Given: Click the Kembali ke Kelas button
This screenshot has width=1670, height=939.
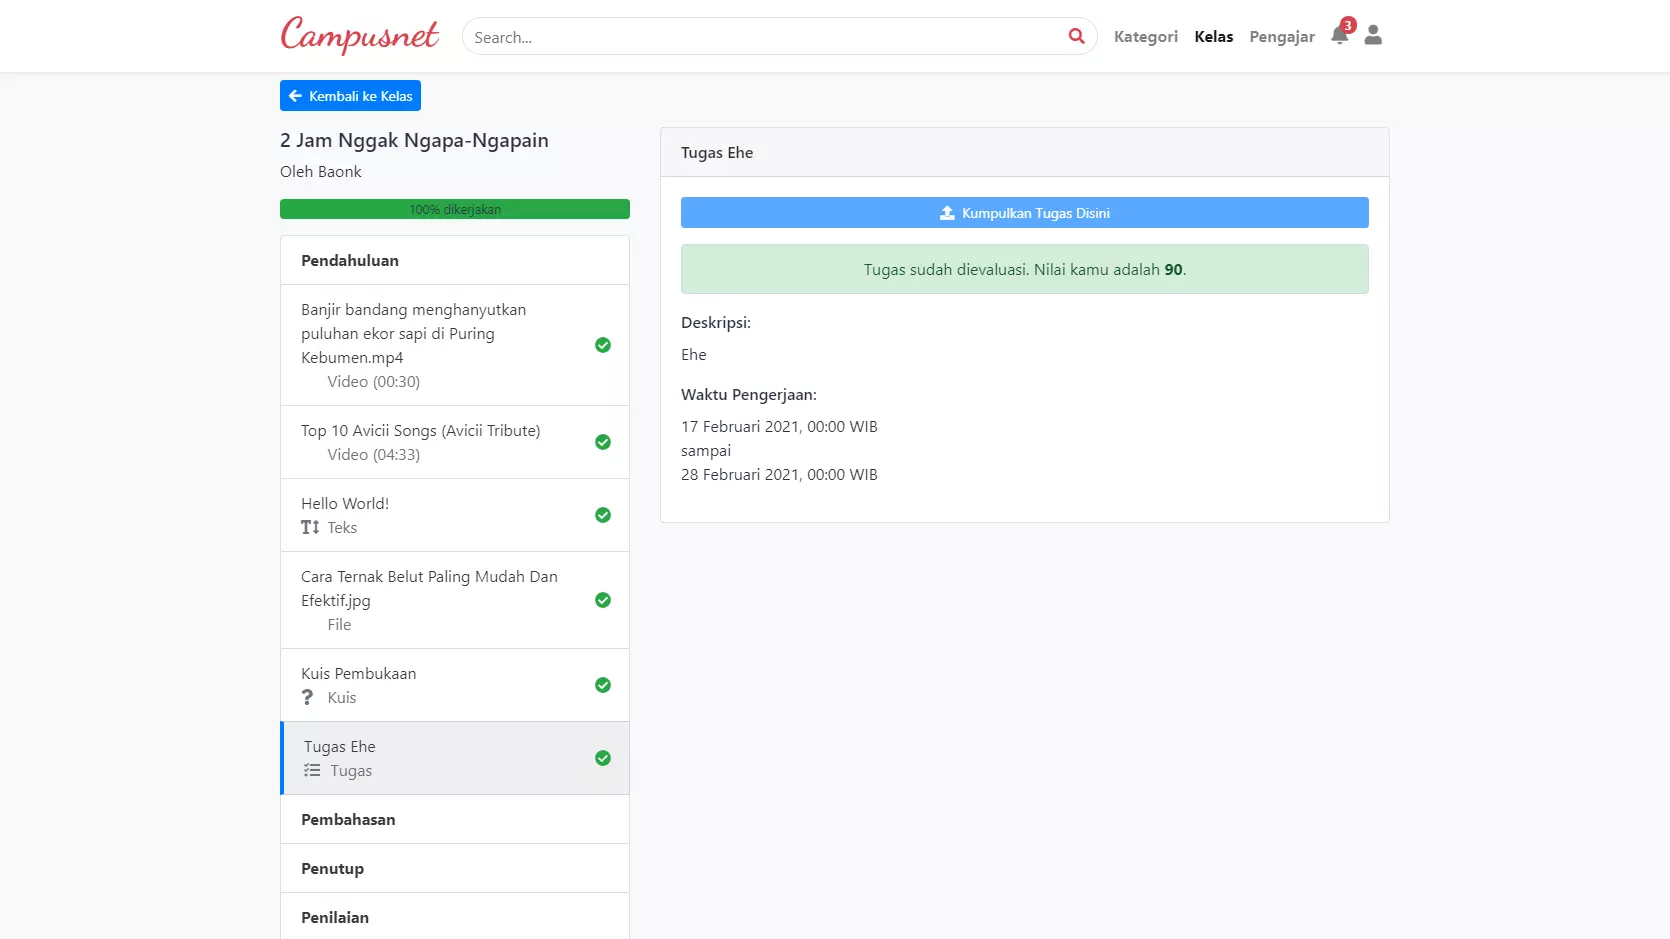Looking at the screenshot, I should tap(350, 96).
